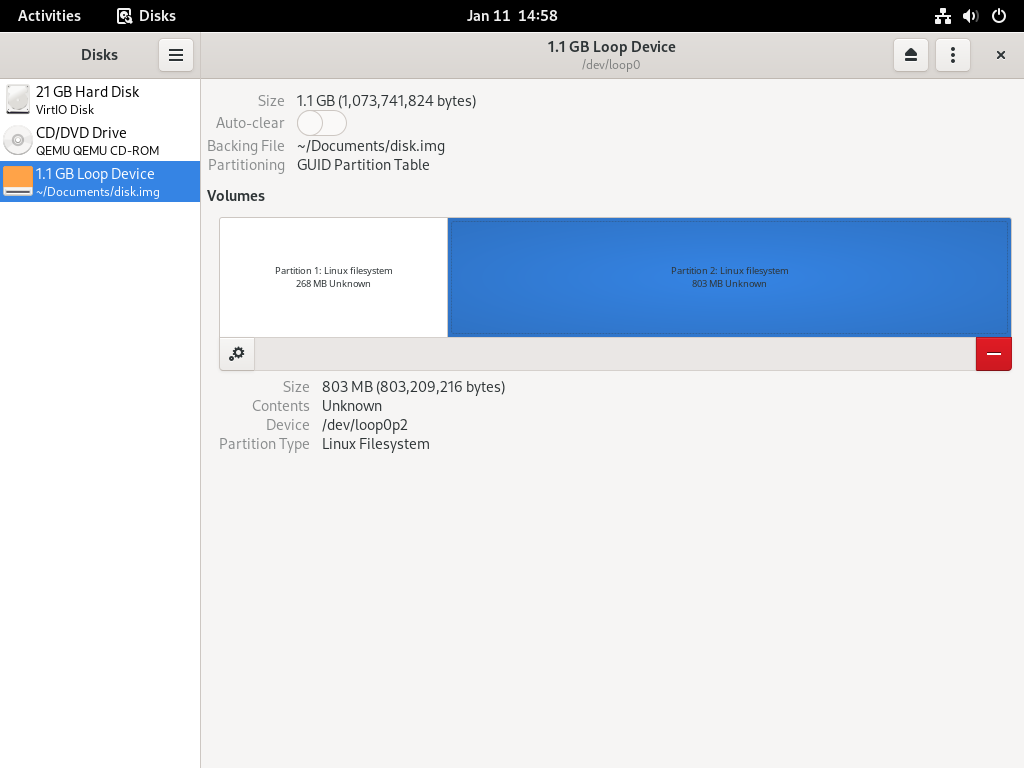Open the clock and calendar panel
The image size is (1024, 768).
tap(512, 16)
